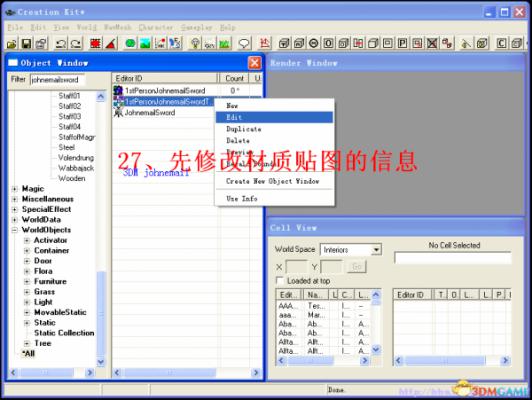Click the light bulb toolbar icon
The width and height of the screenshot is (532, 400).
click(195, 43)
